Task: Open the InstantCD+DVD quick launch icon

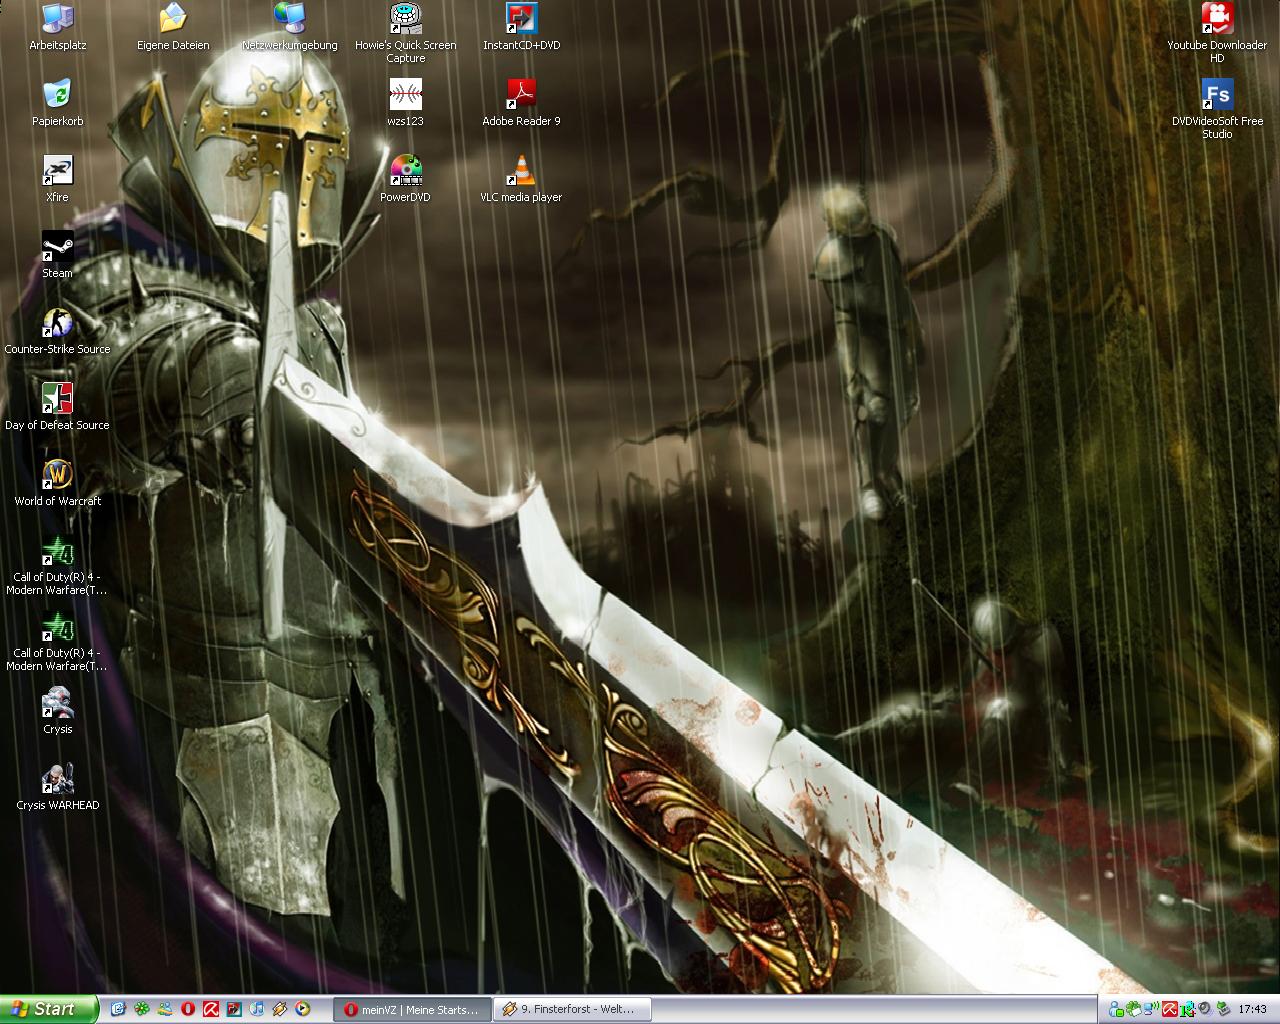Action: pyautogui.click(x=234, y=1009)
